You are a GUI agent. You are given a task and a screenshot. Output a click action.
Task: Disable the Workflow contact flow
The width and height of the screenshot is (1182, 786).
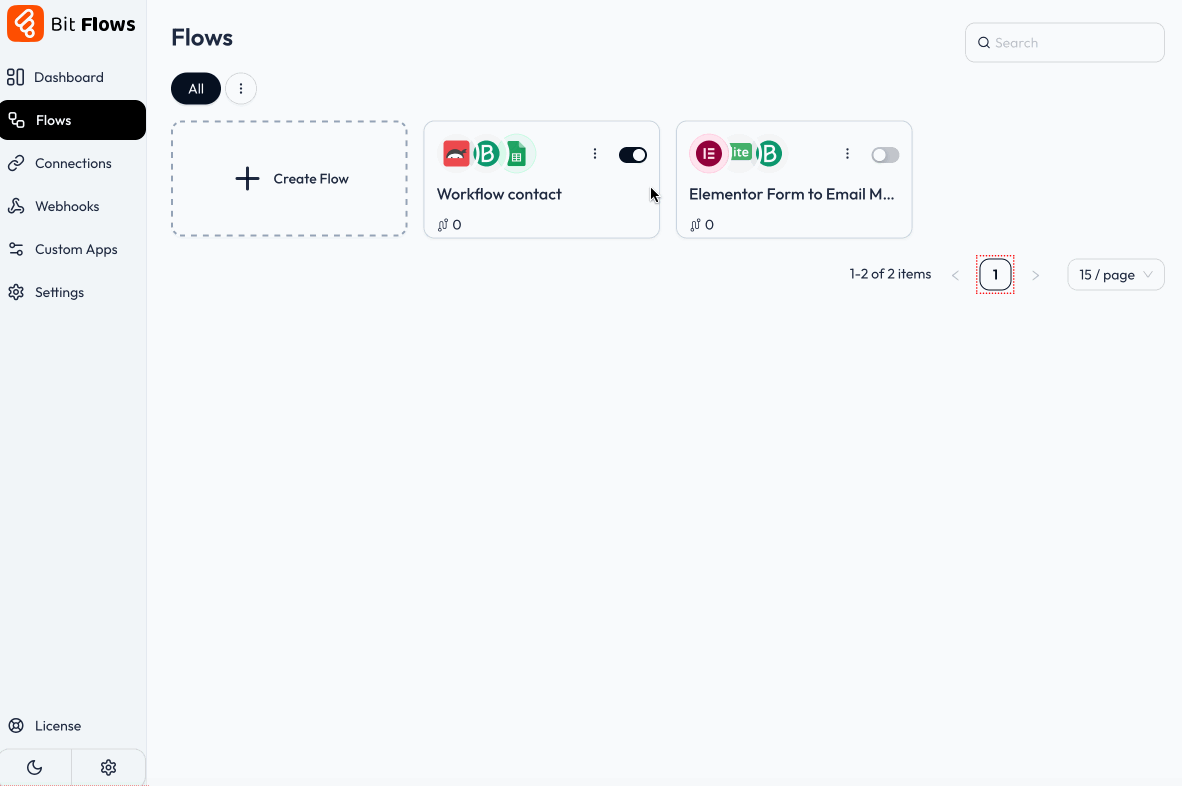point(632,154)
